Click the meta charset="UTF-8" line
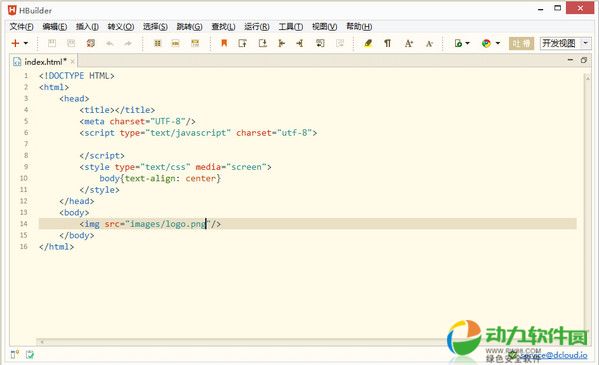The image size is (599, 365). (138, 122)
